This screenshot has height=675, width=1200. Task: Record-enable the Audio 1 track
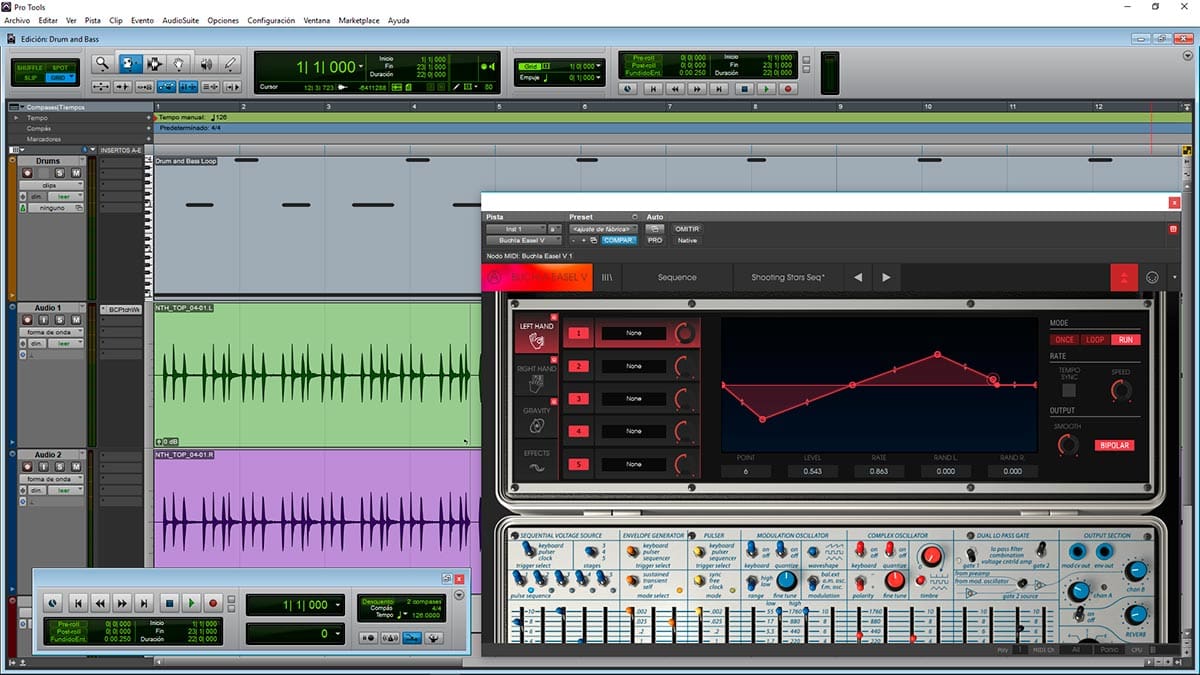[28, 320]
